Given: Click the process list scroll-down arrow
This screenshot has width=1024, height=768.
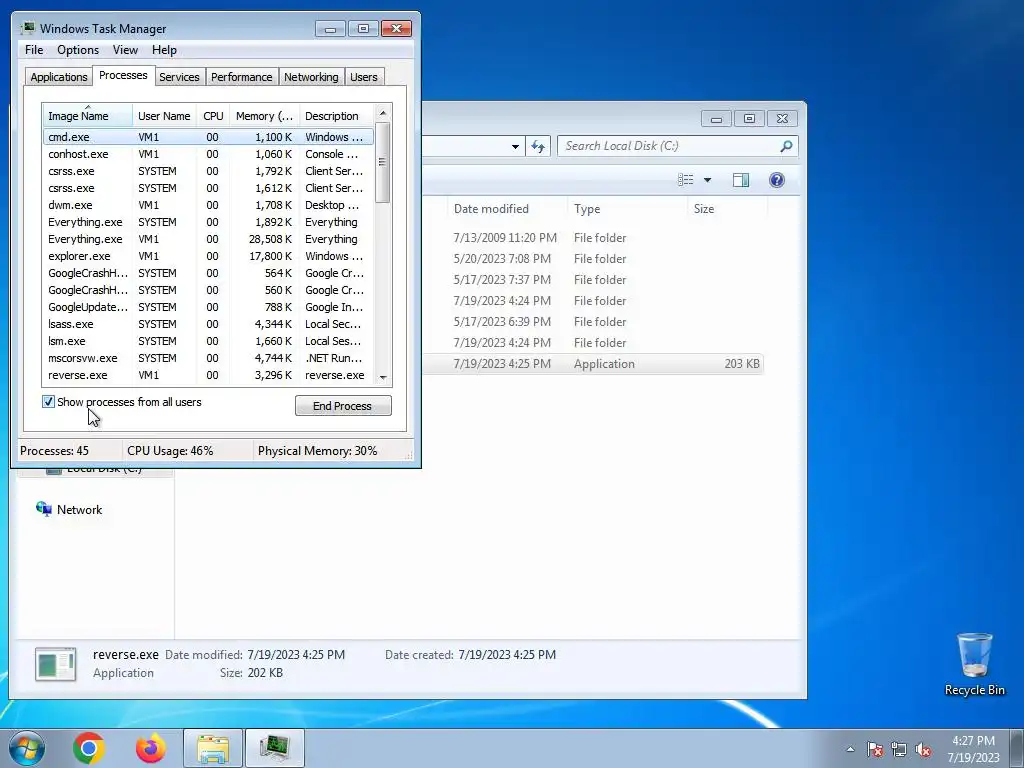Looking at the screenshot, I should point(383,377).
